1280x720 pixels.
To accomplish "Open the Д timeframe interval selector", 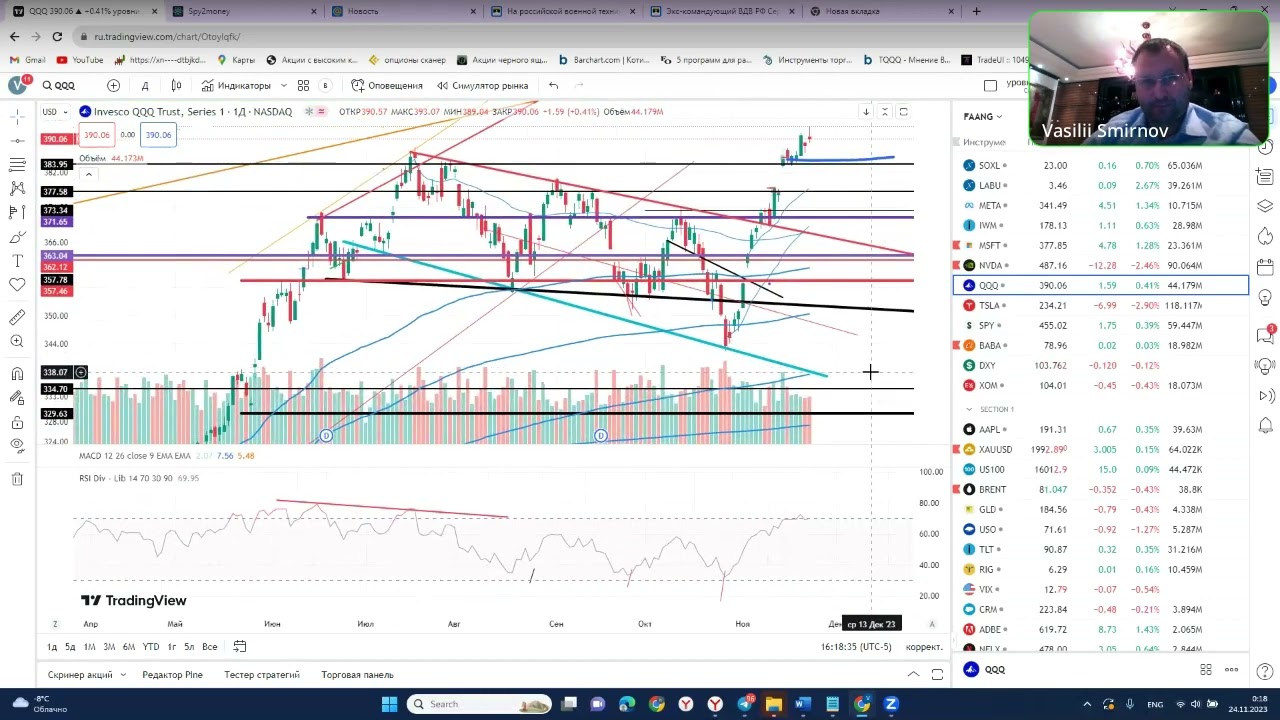I will [x=145, y=86].
